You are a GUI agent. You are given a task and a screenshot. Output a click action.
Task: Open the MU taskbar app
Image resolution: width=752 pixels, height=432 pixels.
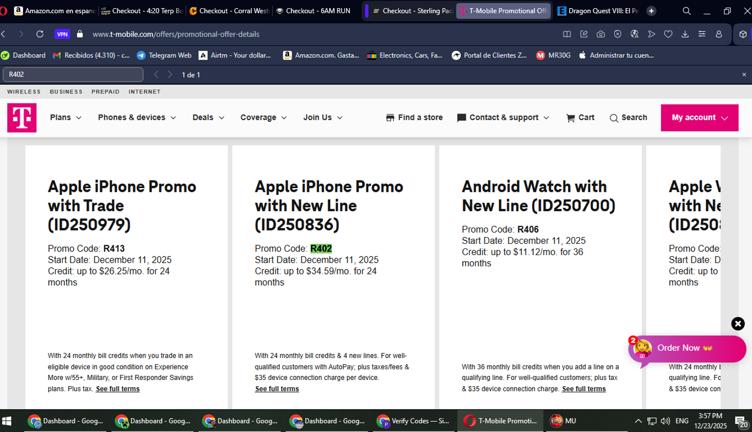[x=564, y=421]
